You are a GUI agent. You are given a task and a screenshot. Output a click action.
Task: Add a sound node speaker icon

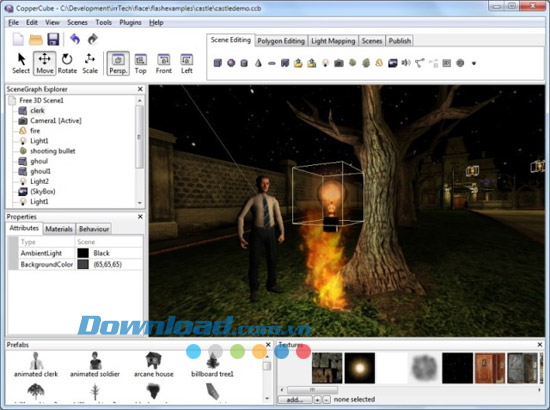tap(406, 63)
